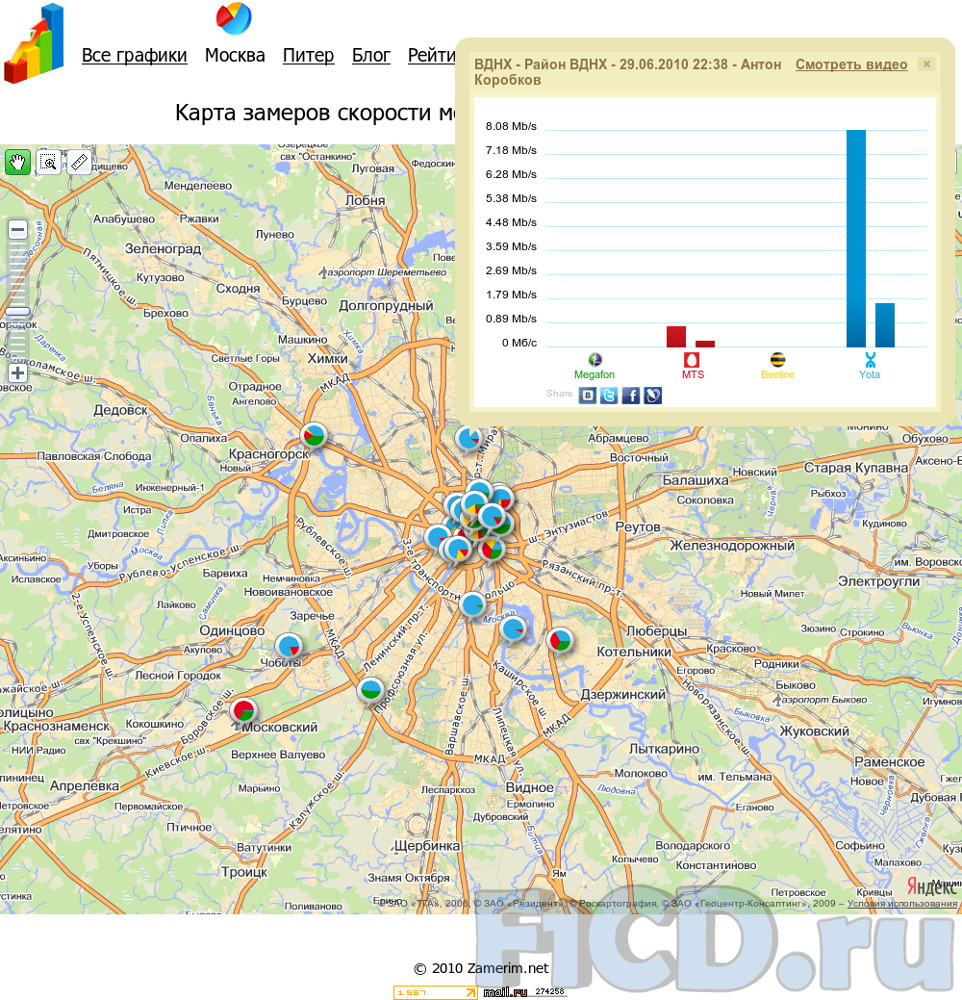Move the map zoom level slider handle

(x=18, y=311)
